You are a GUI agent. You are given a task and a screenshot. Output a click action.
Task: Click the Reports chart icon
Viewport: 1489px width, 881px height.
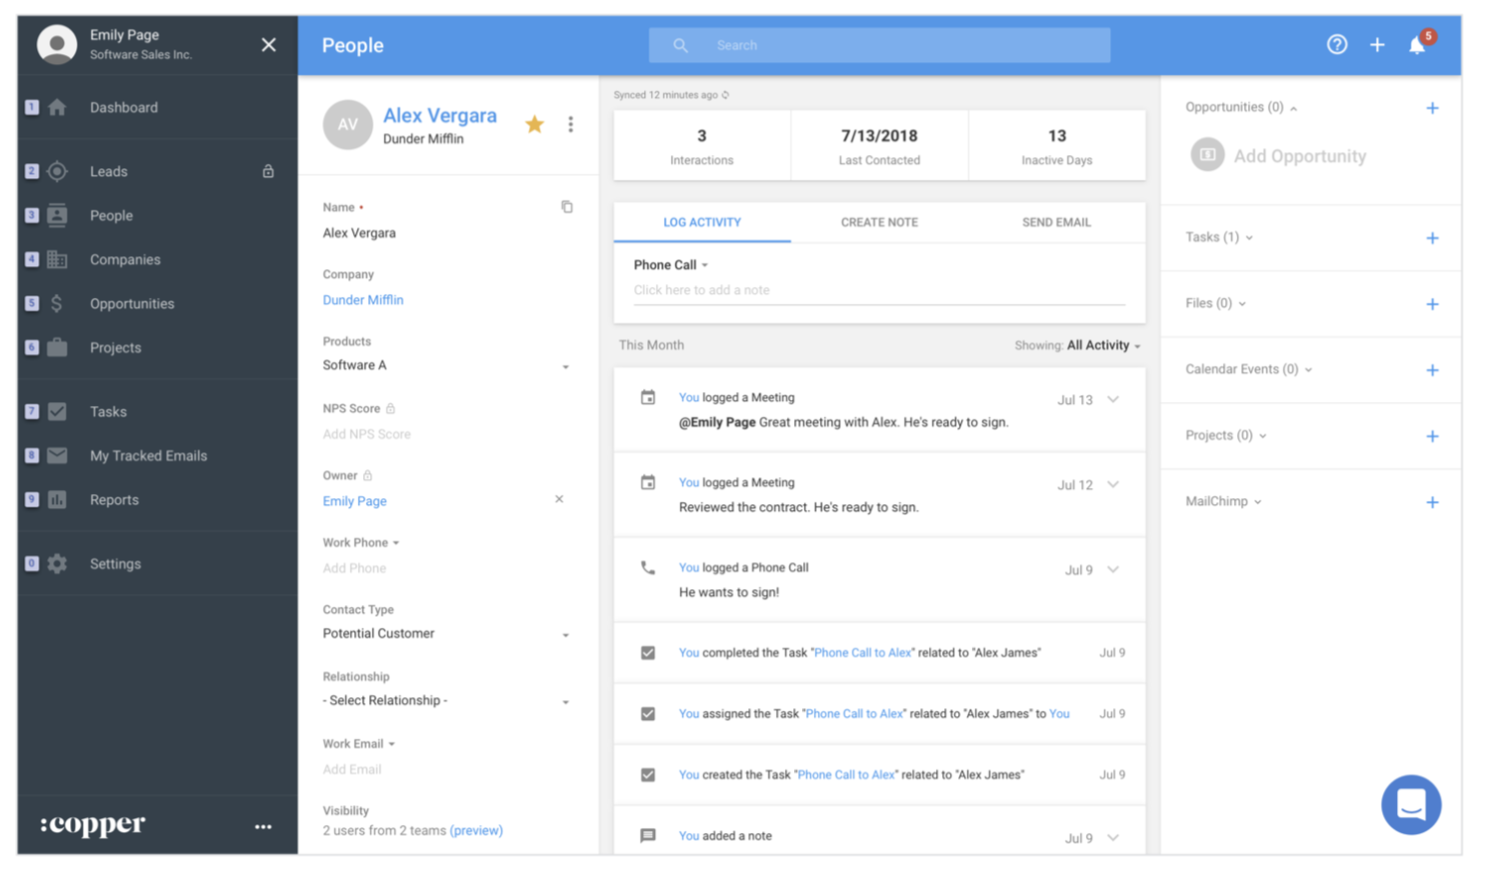[x=57, y=499]
